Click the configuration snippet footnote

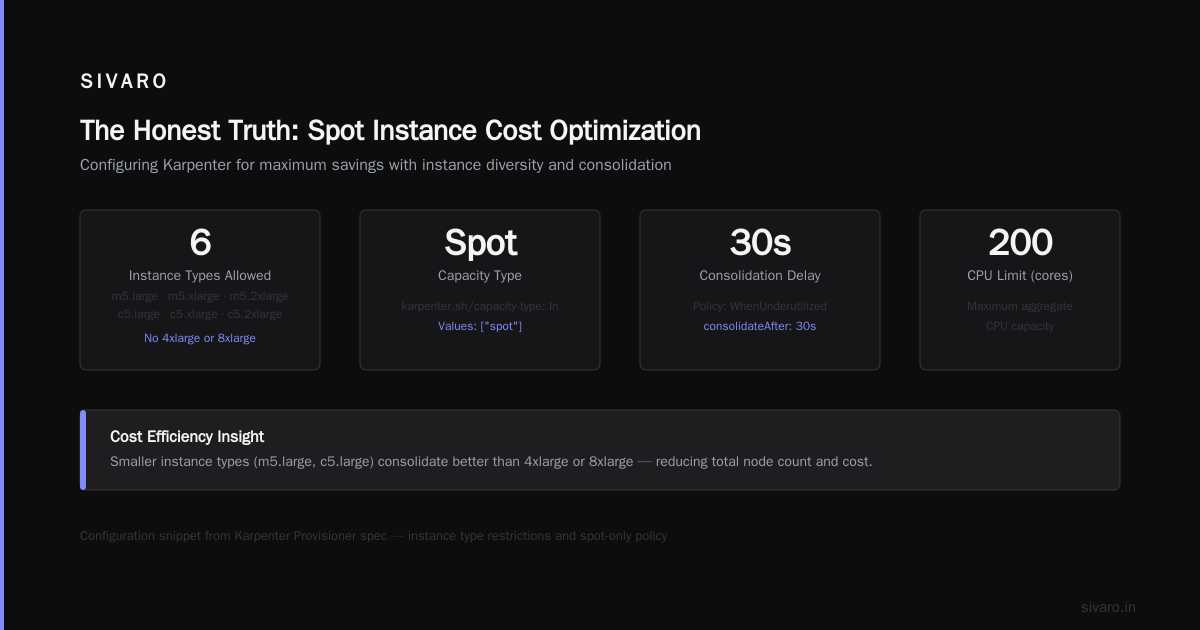[x=373, y=536]
